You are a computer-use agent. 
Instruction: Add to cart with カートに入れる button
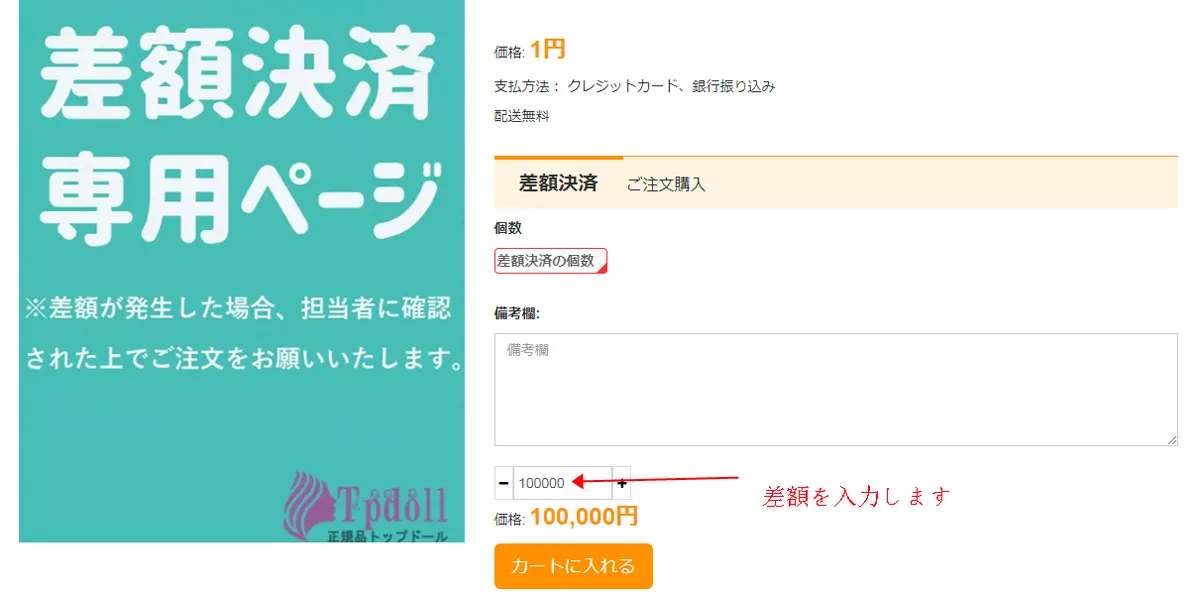(573, 566)
